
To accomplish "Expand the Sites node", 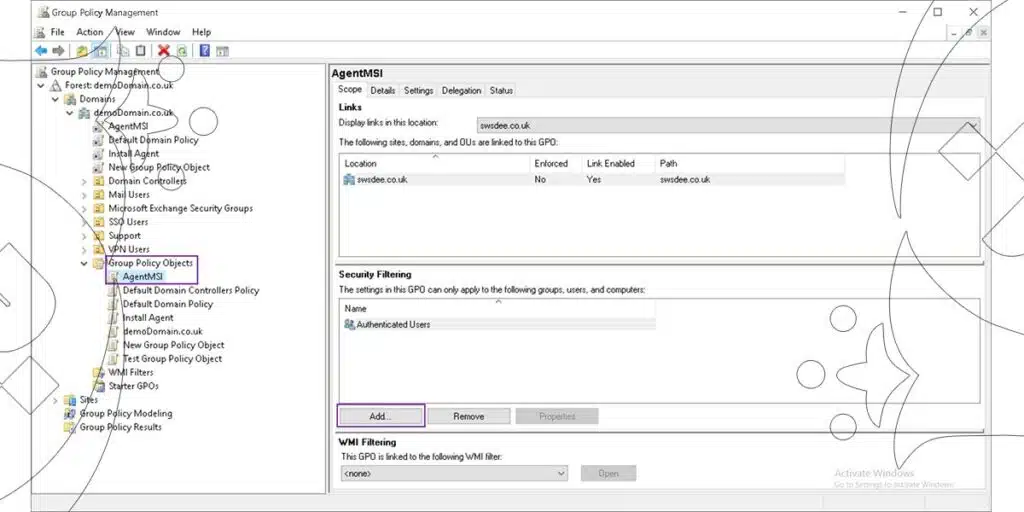I will [56, 400].
